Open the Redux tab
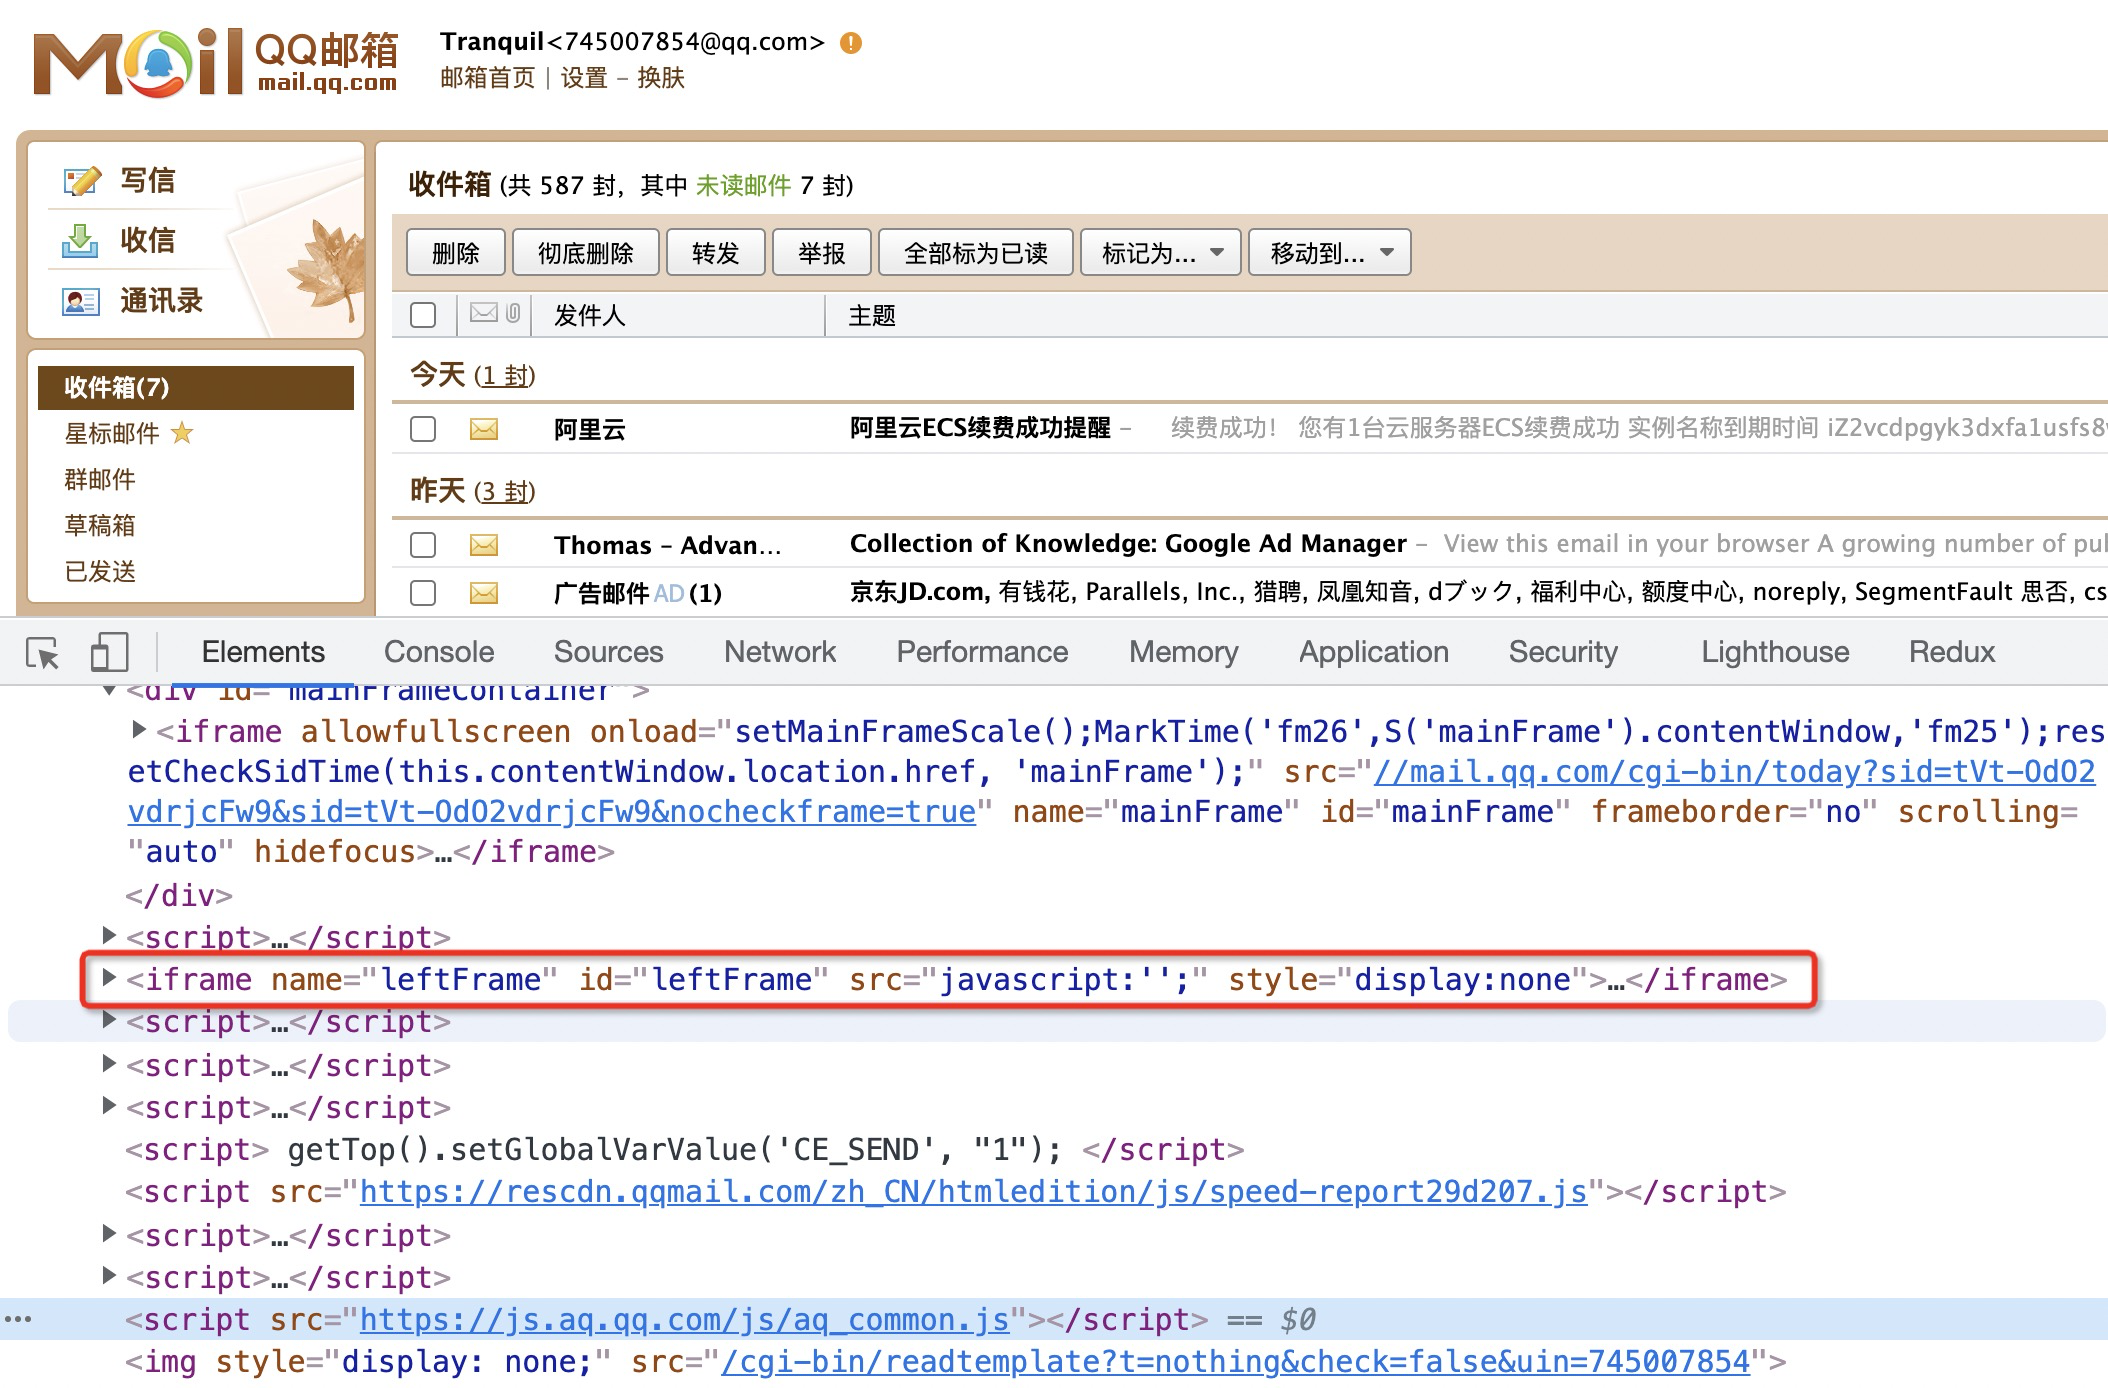 coord(1951,652)
